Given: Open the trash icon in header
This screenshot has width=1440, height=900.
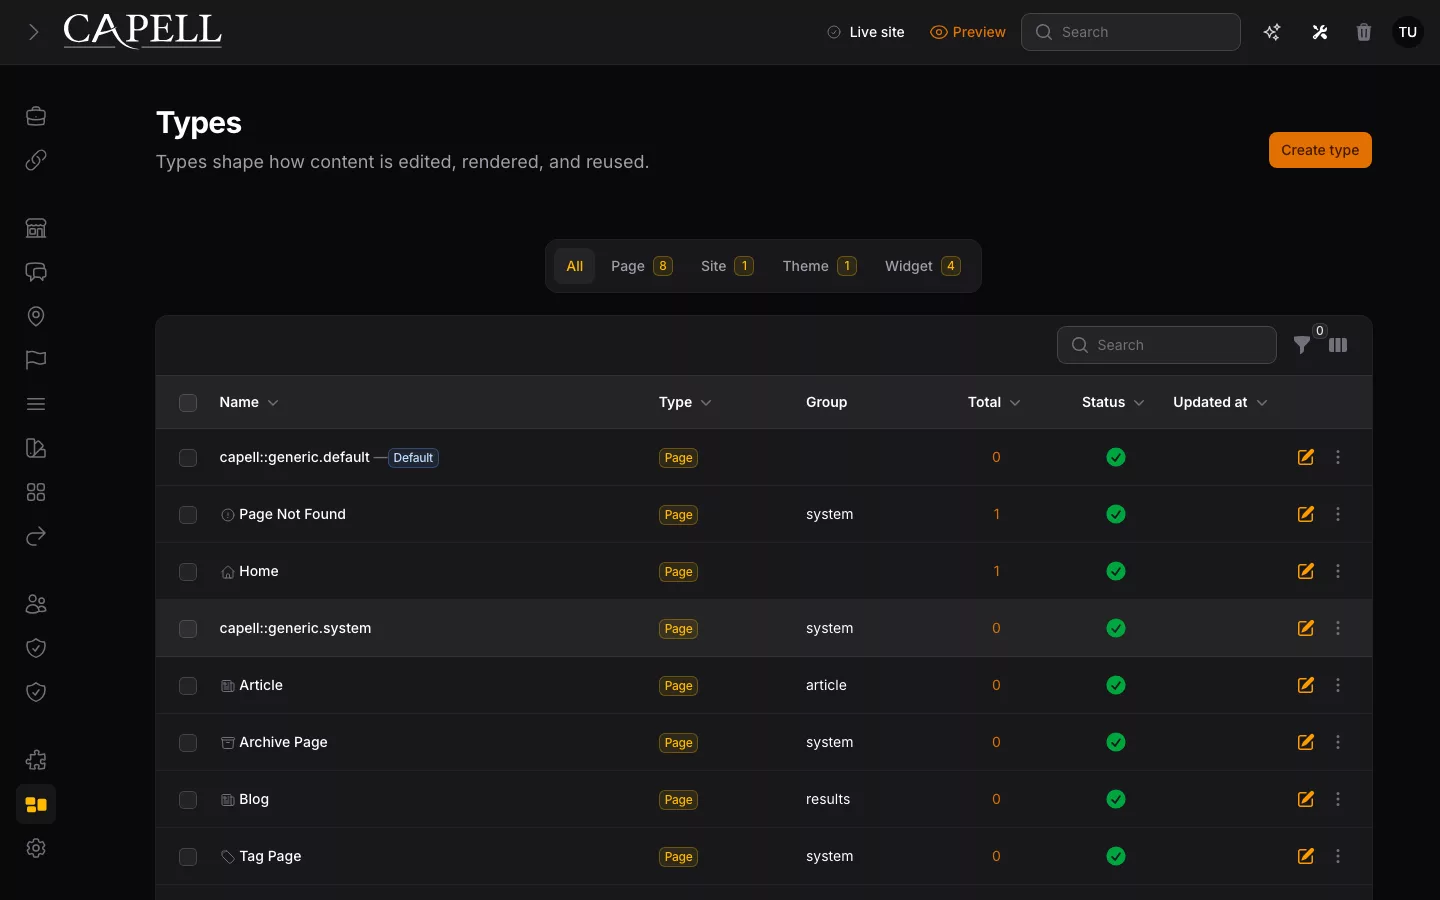Looking at the screenshot, I should click(x=1364, y=32).
